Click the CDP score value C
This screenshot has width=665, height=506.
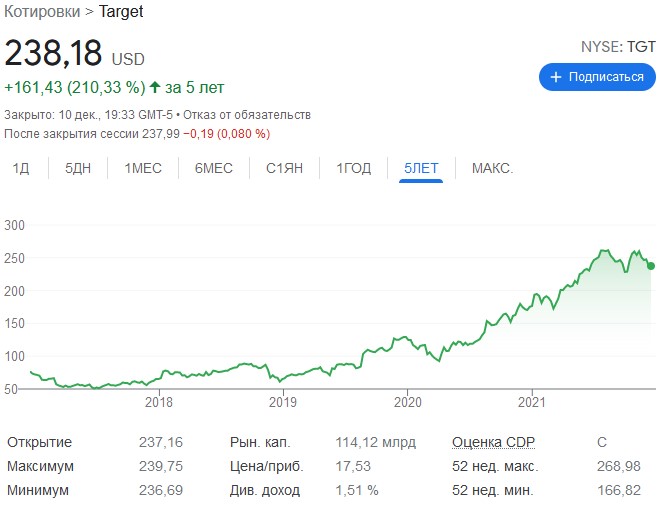[x=602, y=442]
